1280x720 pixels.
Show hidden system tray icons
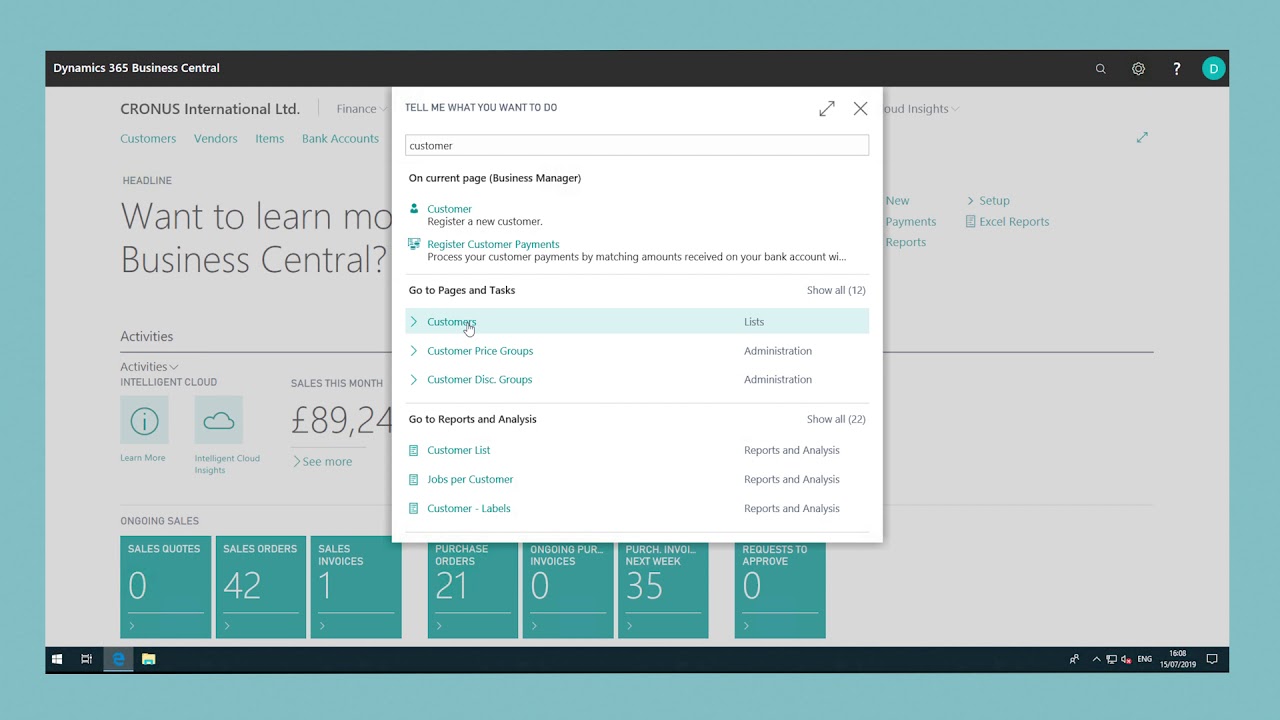coord(1096,659)
